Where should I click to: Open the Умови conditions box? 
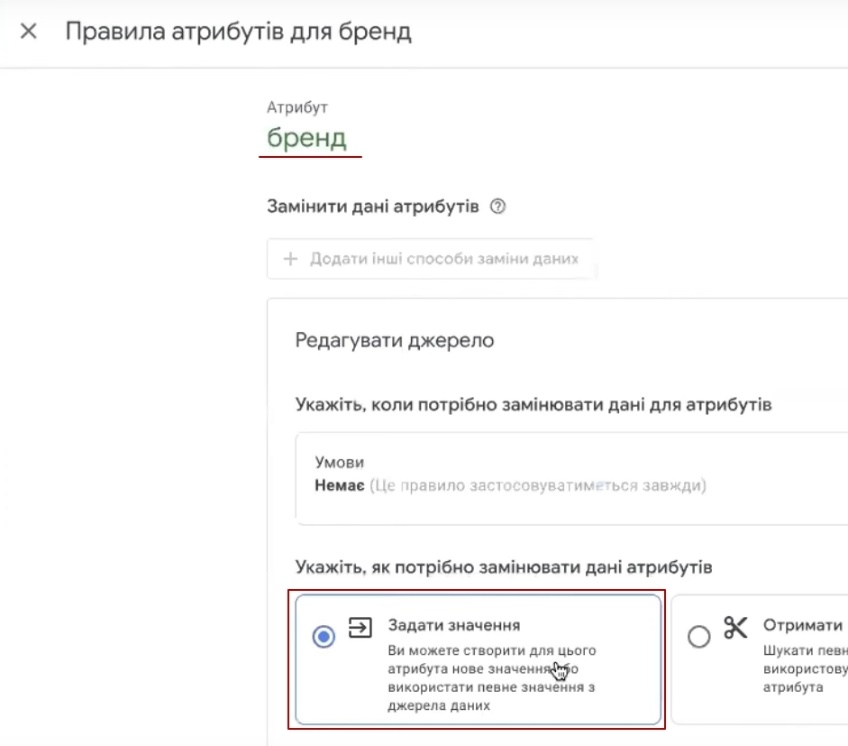(x=571, y=476)
